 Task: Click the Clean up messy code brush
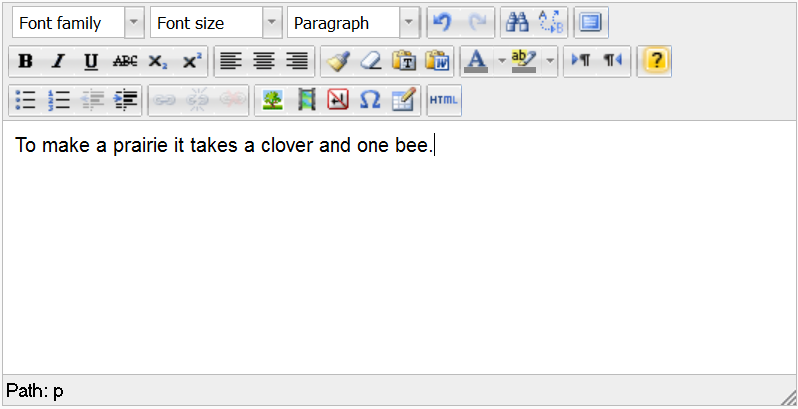tap(338, 62)
